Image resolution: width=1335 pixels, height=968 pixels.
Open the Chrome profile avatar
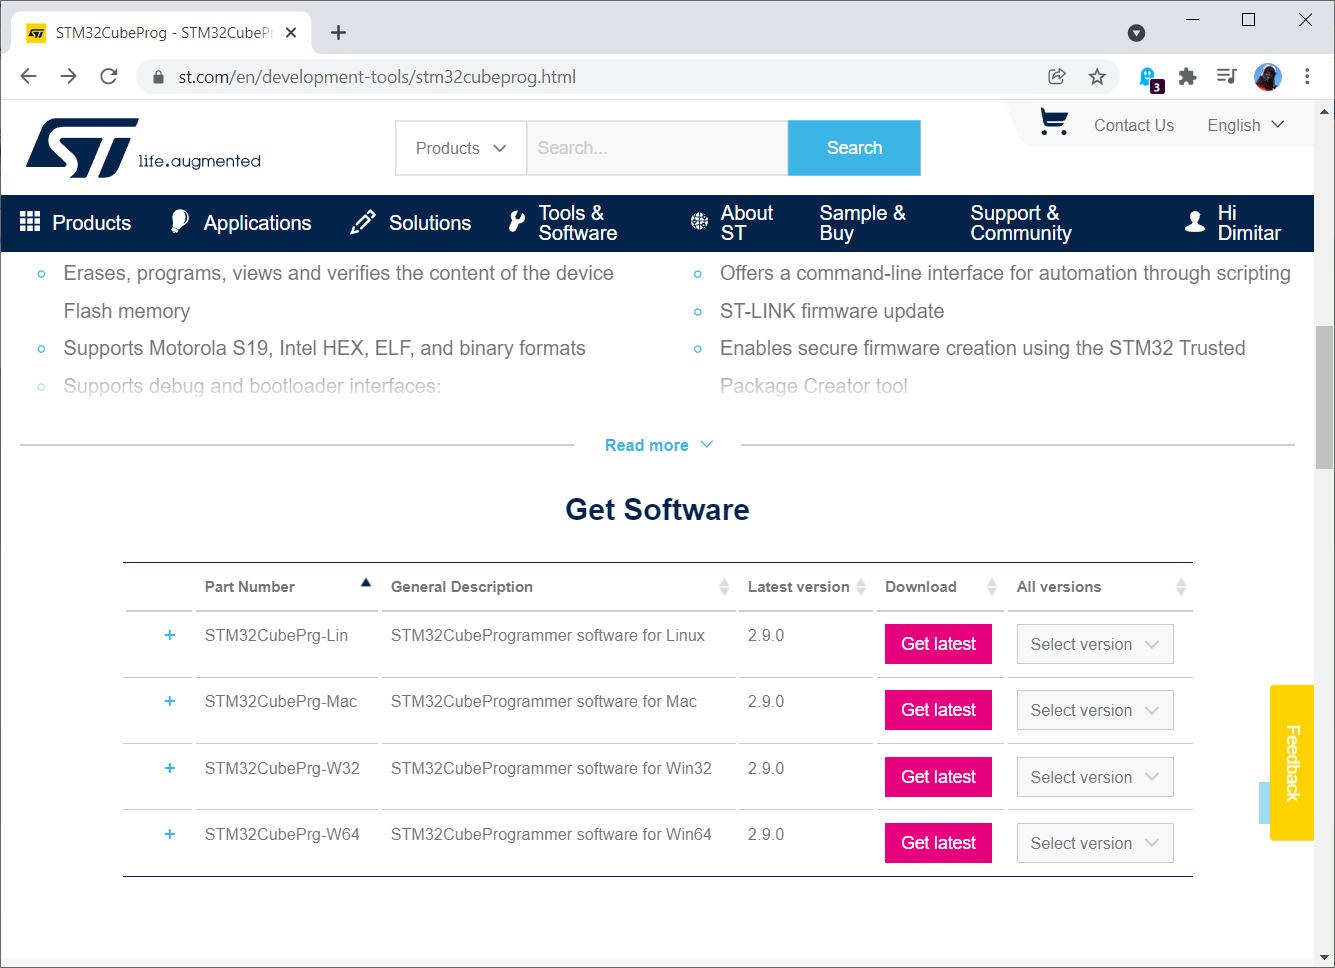pos(1268,76)
